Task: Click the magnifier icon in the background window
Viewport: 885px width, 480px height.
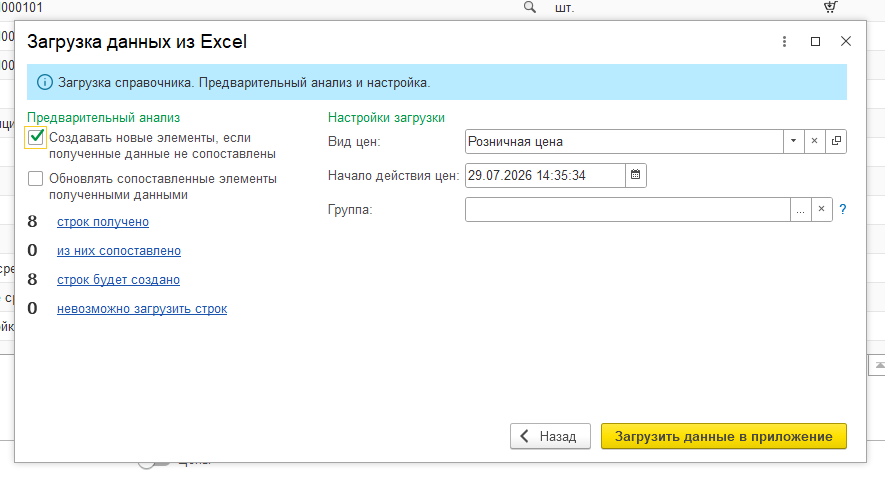Action: point(529,7)
